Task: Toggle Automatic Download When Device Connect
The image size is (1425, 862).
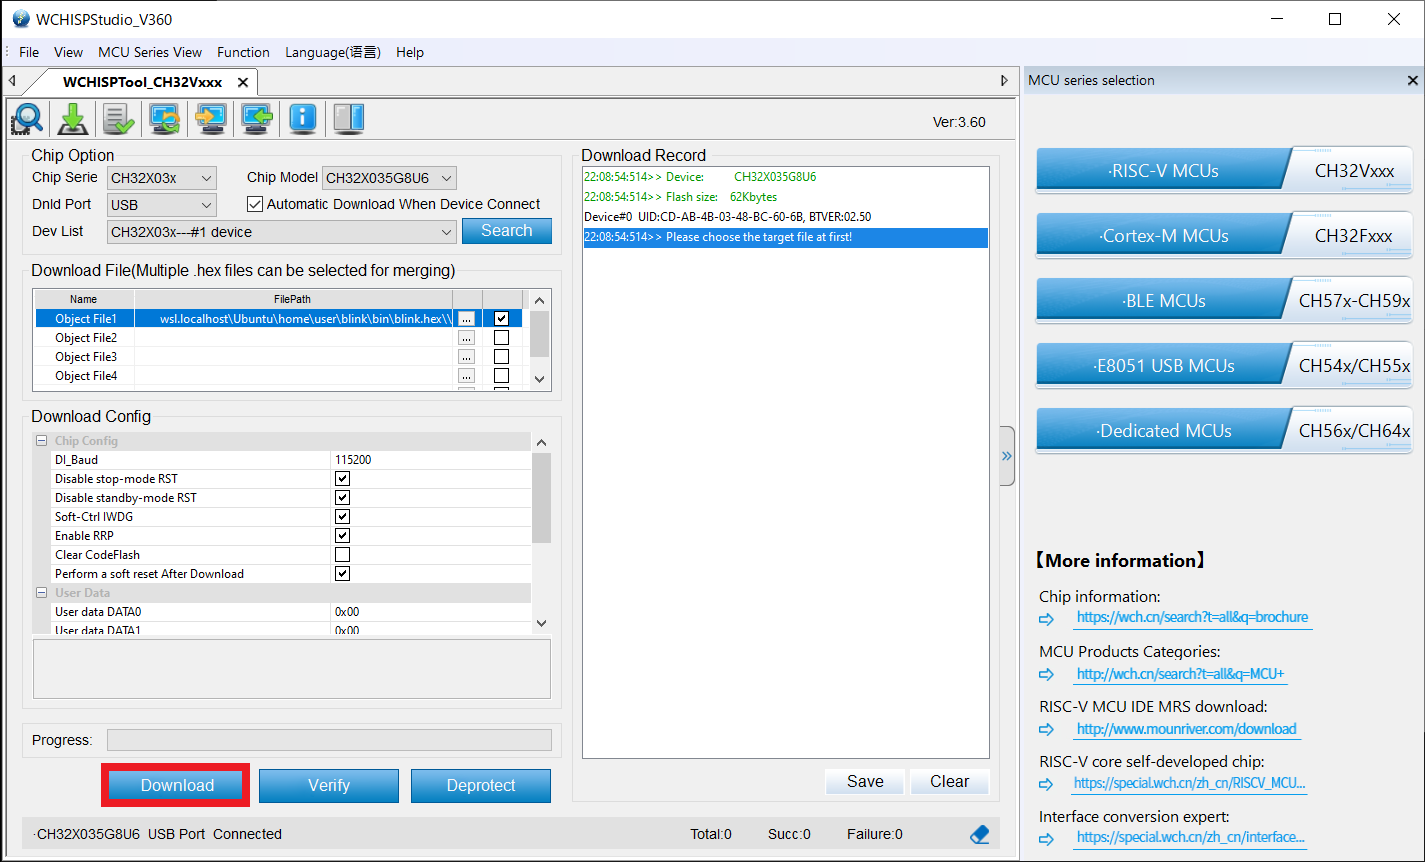Action: 255,204
